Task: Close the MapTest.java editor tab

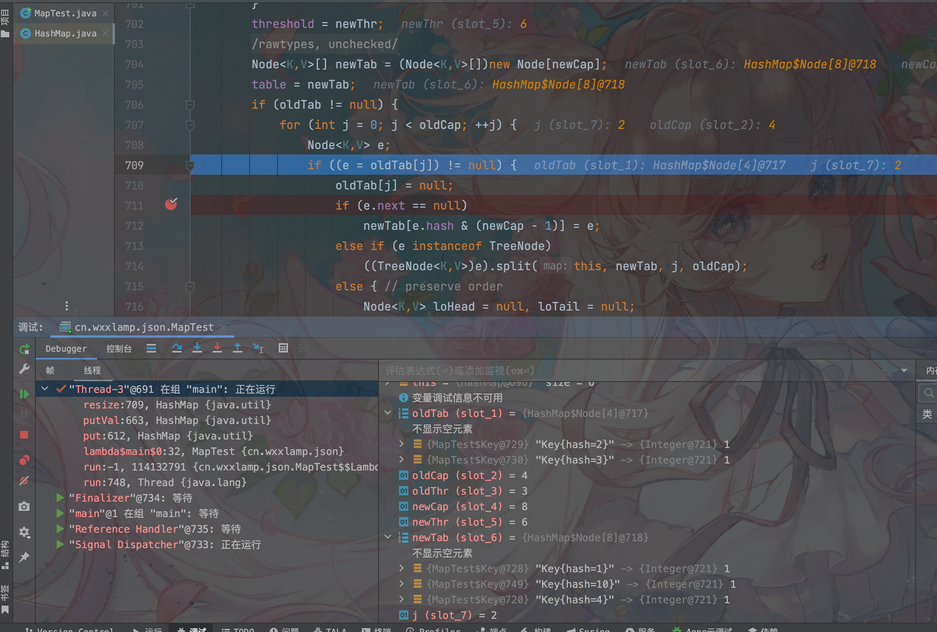Action: (x=106, y=13)
